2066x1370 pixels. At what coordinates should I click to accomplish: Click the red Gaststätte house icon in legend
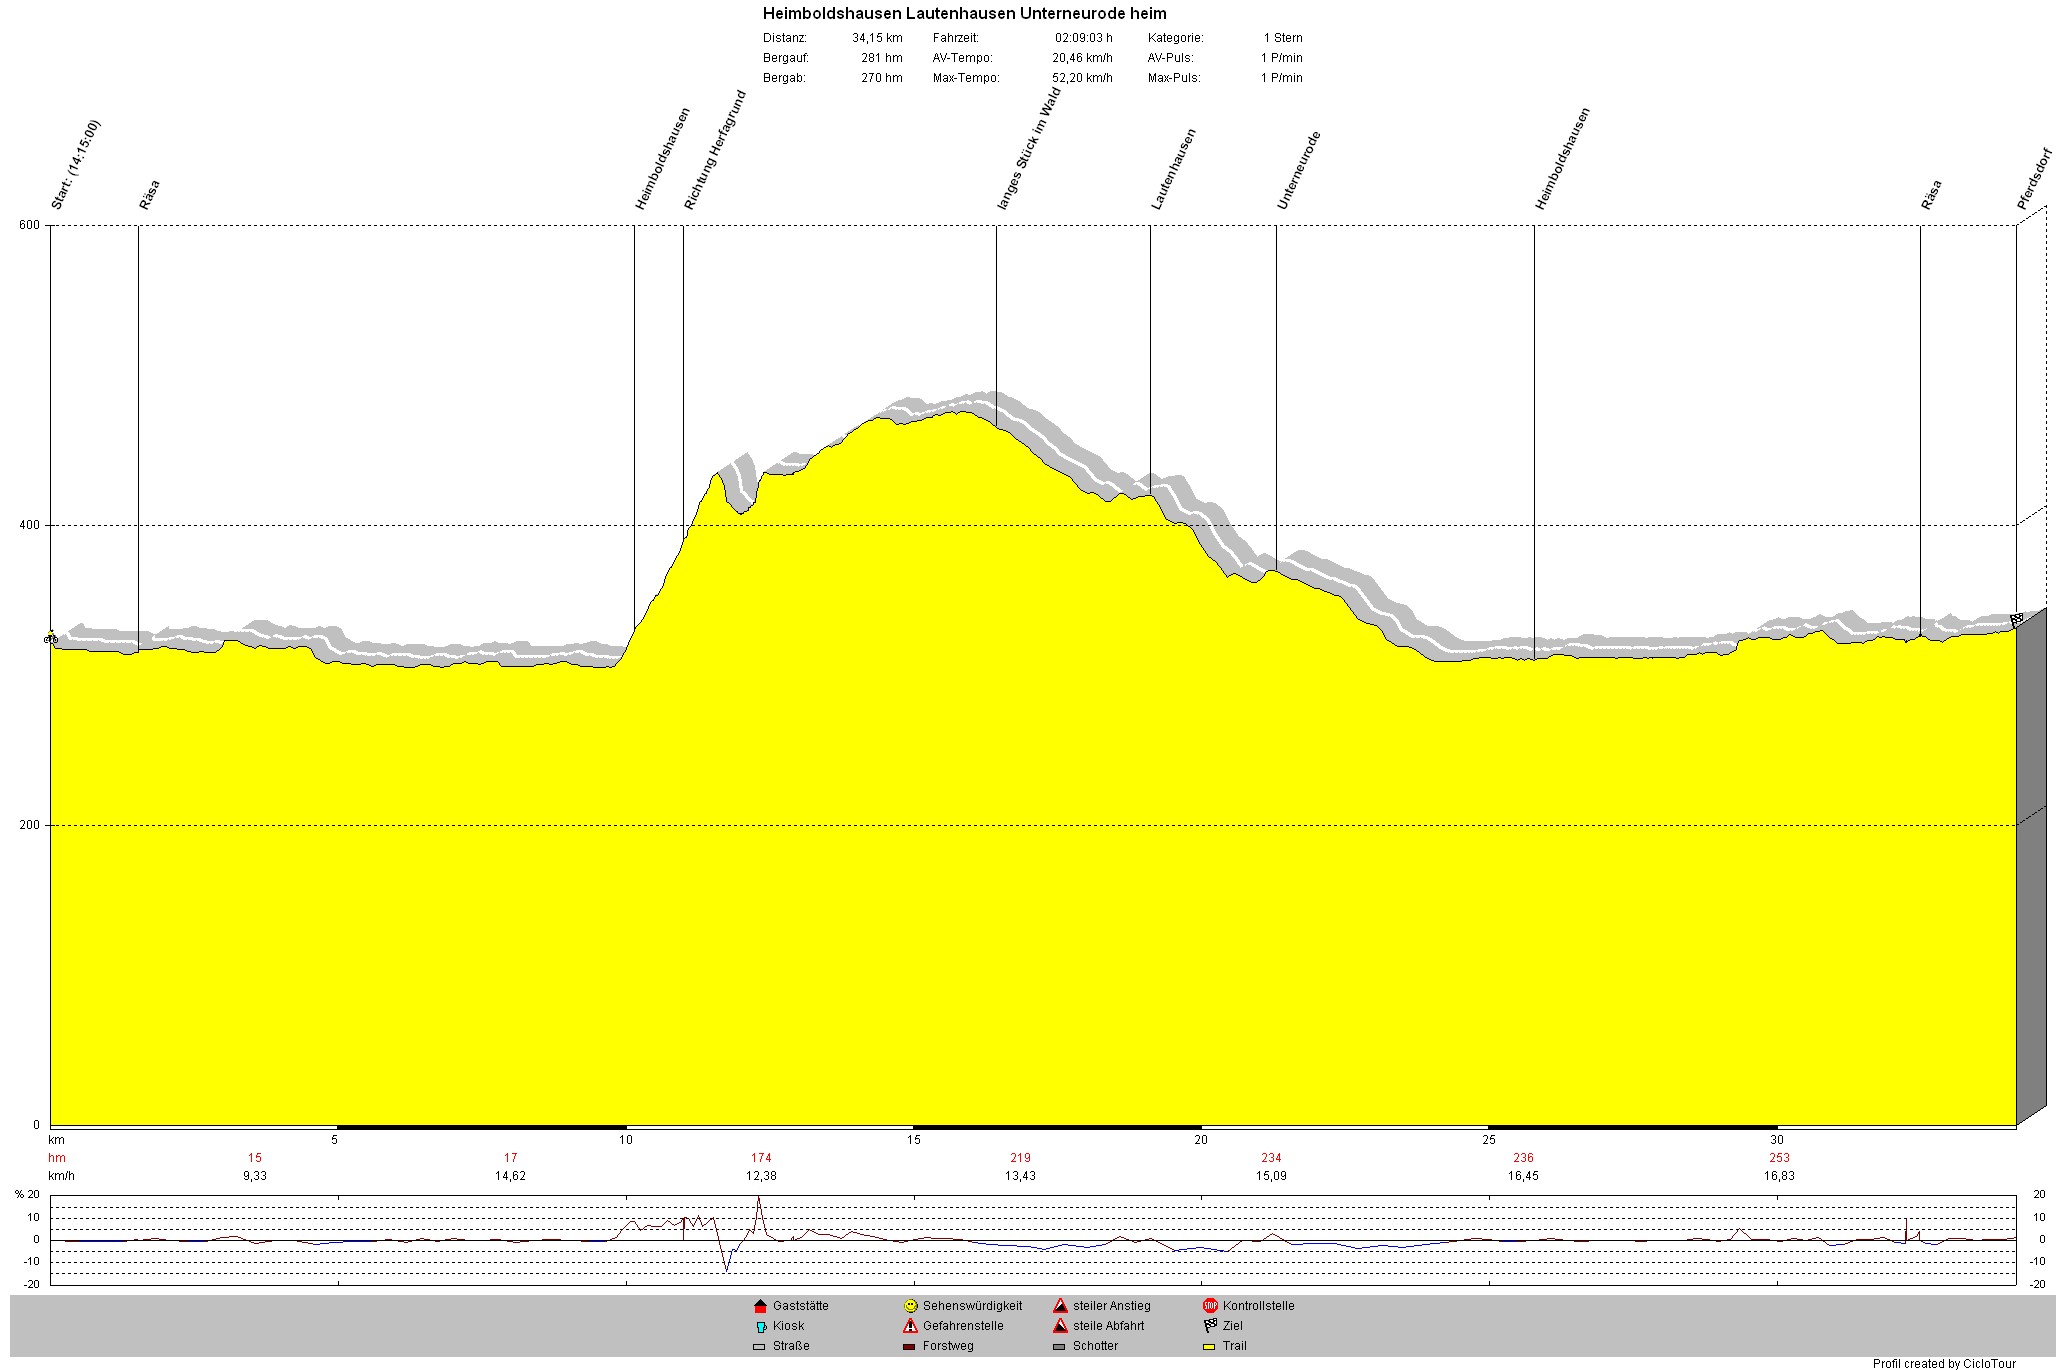pyautogui.click(x=760, y=1306)
